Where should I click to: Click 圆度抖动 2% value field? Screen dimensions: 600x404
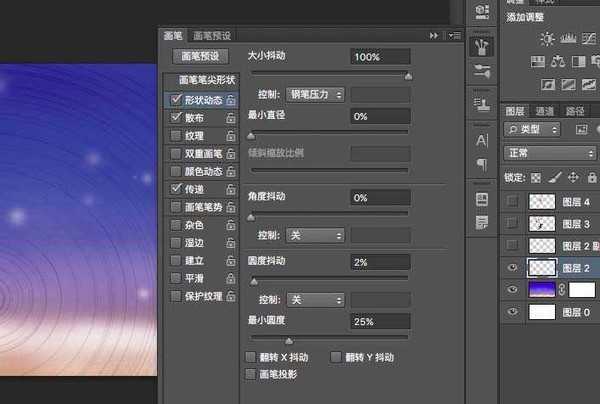pyautogui.click(x=380, y=262)
